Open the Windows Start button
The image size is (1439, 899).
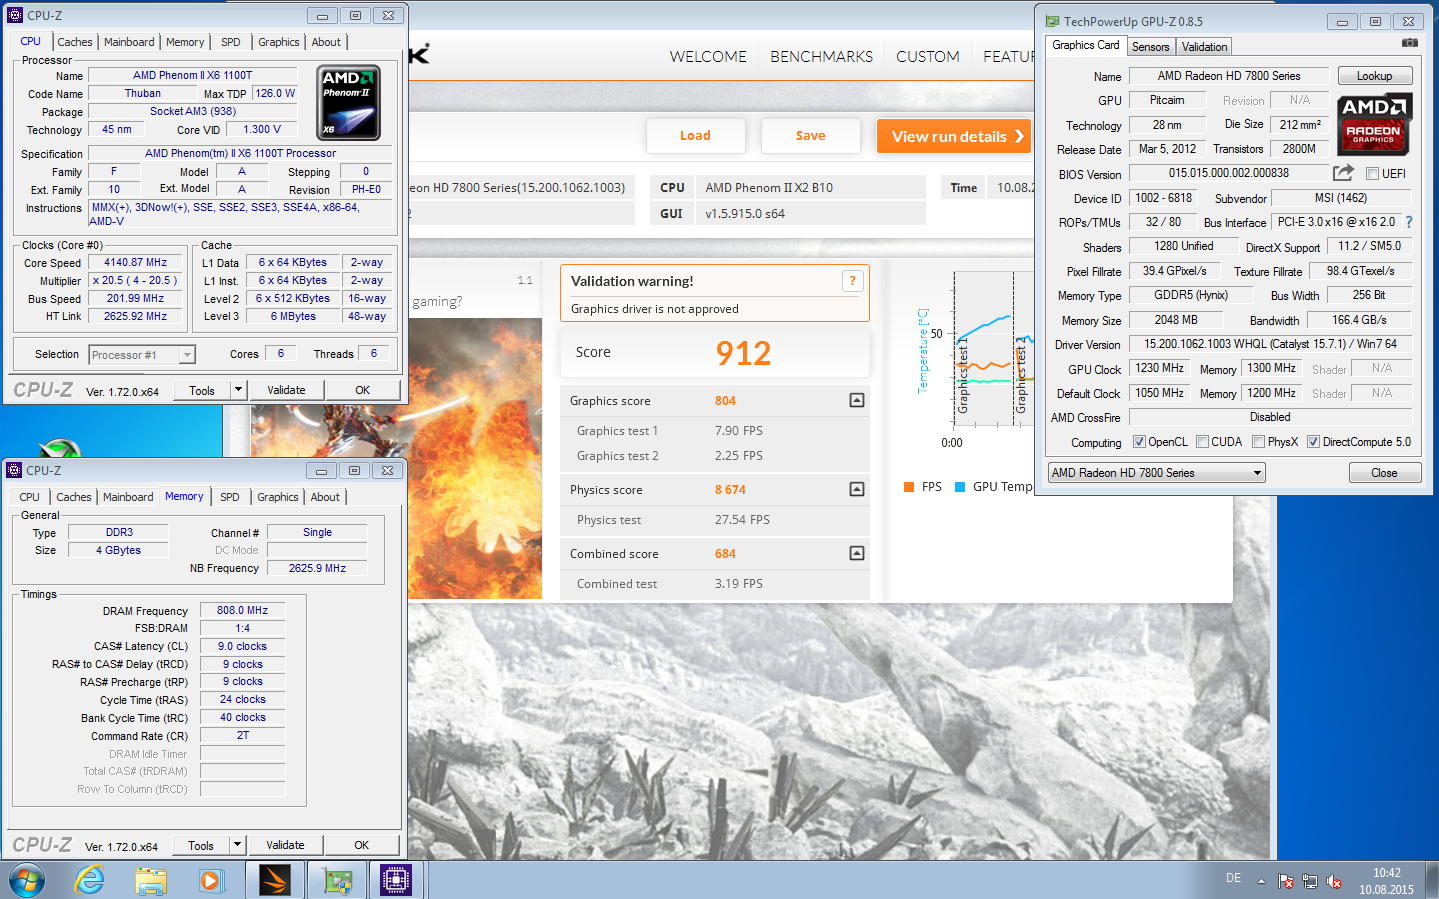27,880
